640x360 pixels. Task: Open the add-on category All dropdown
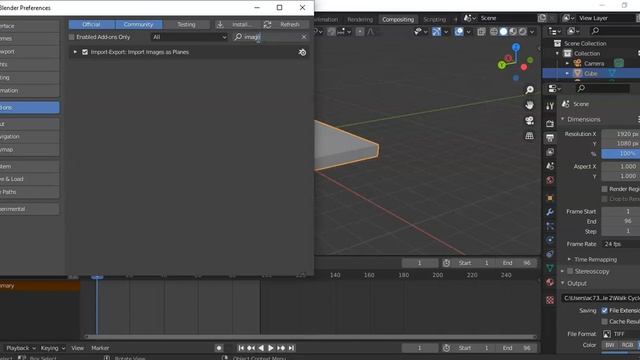pos(189,37)
